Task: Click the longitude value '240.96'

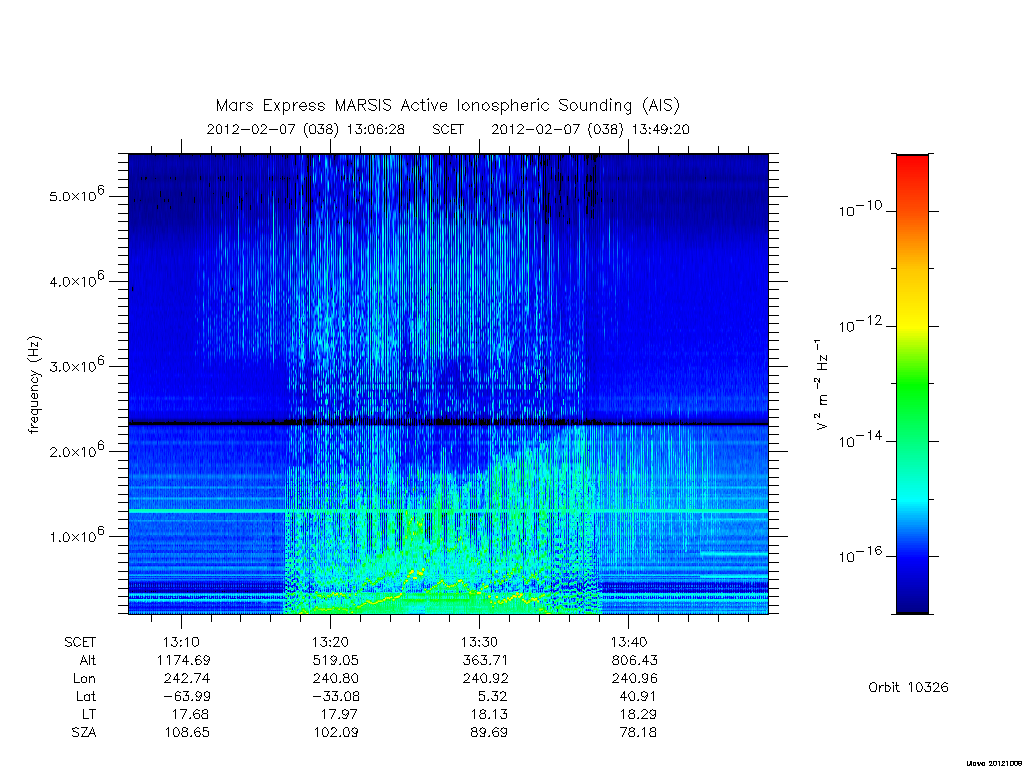Action: tap(634, 679)
